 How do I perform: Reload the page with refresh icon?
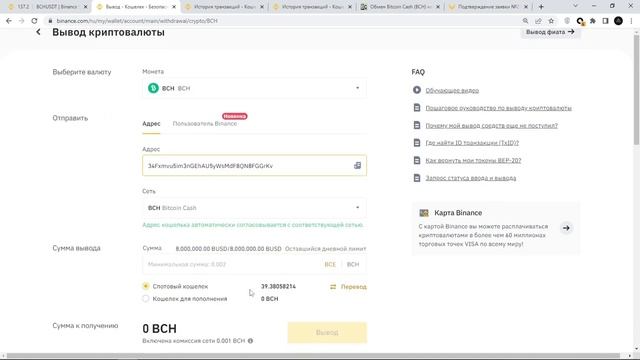34,21
